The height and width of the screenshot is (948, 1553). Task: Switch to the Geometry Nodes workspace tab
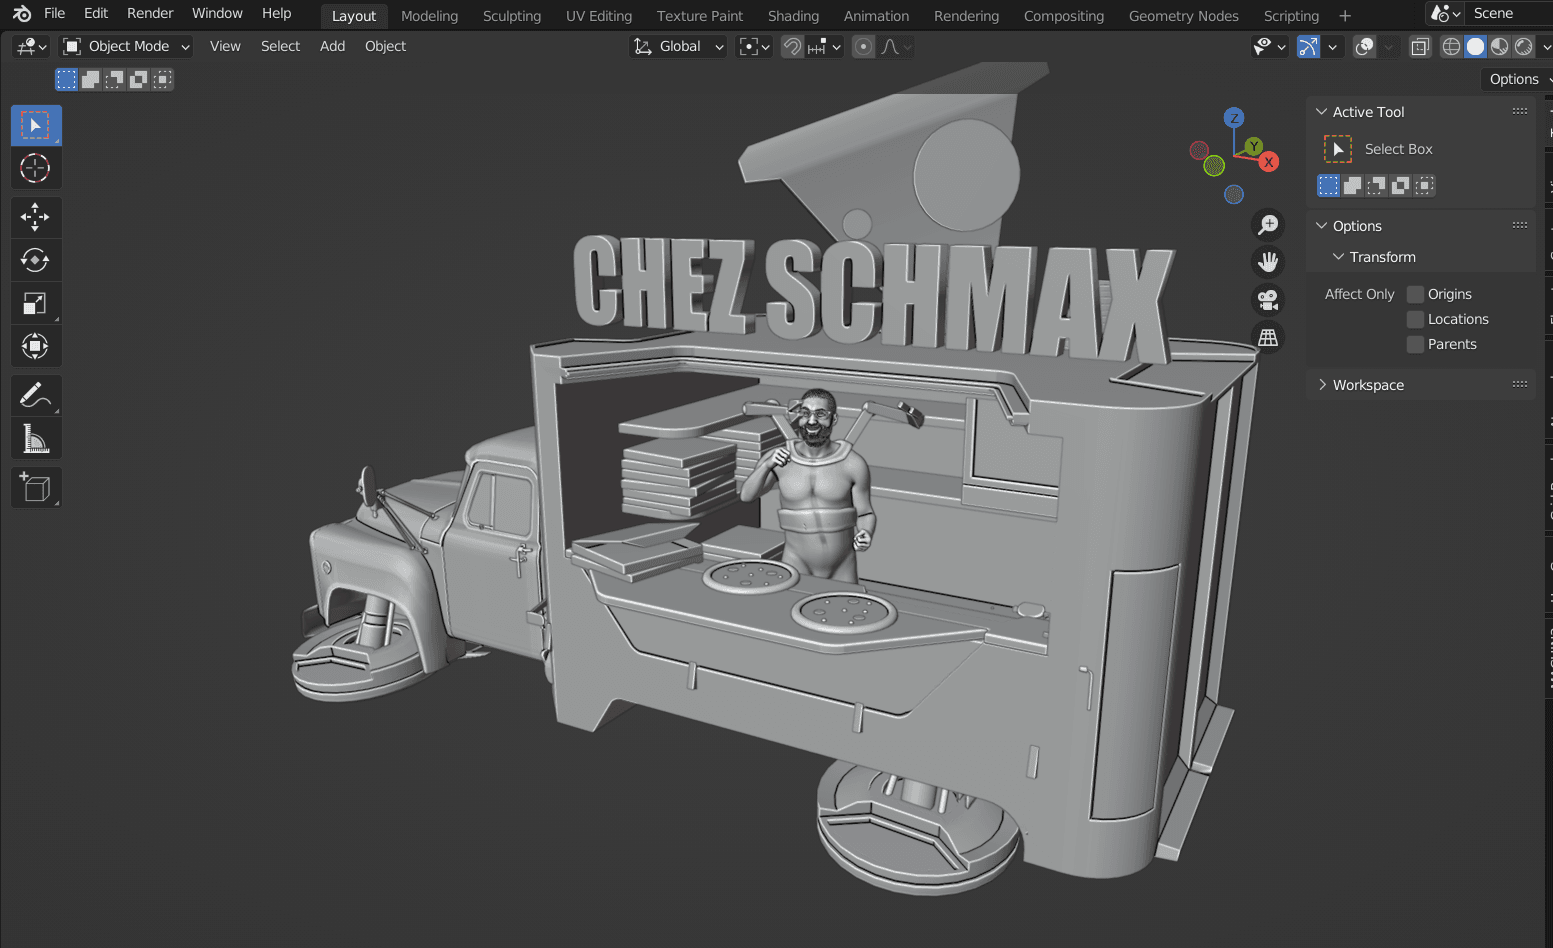[1183, 16]
